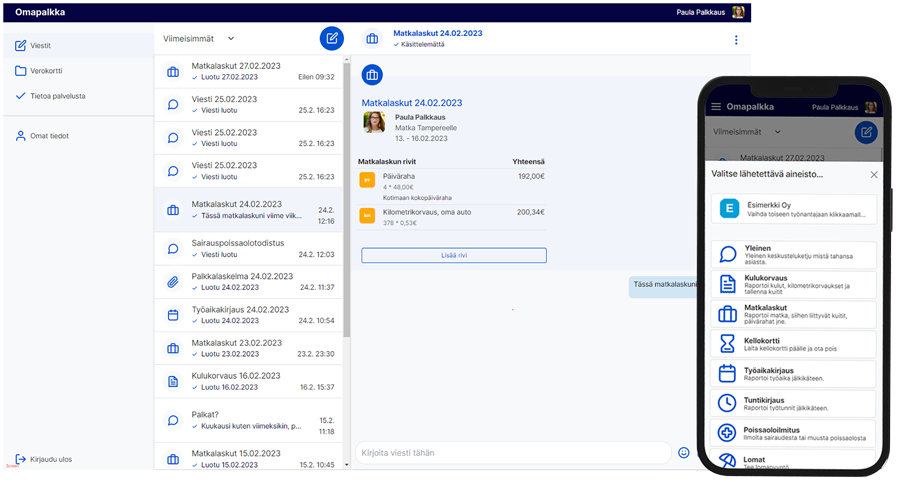Choose Työaikakirjaus option on phone
900x482 pixels.
pyautogui.click(x=794, y=374)
